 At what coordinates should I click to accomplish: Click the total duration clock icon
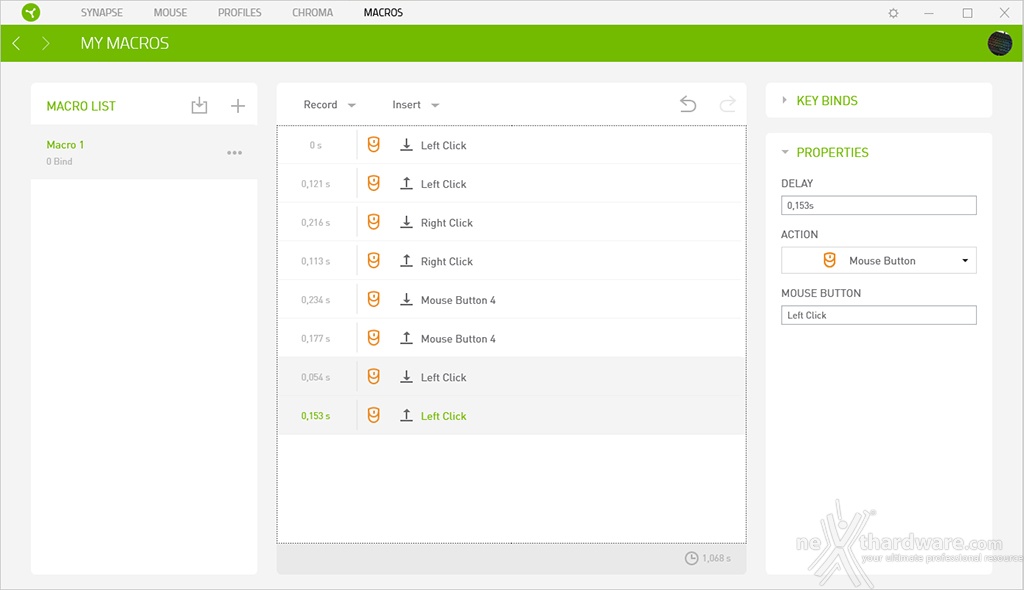(691, 558)
